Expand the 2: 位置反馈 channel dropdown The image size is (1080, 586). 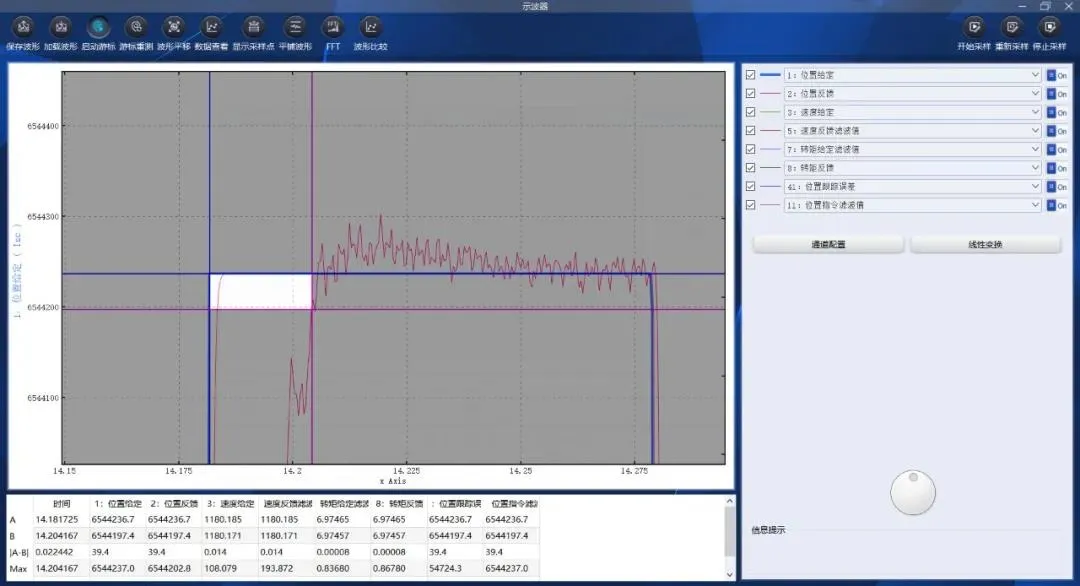[x=1035, y=94]
